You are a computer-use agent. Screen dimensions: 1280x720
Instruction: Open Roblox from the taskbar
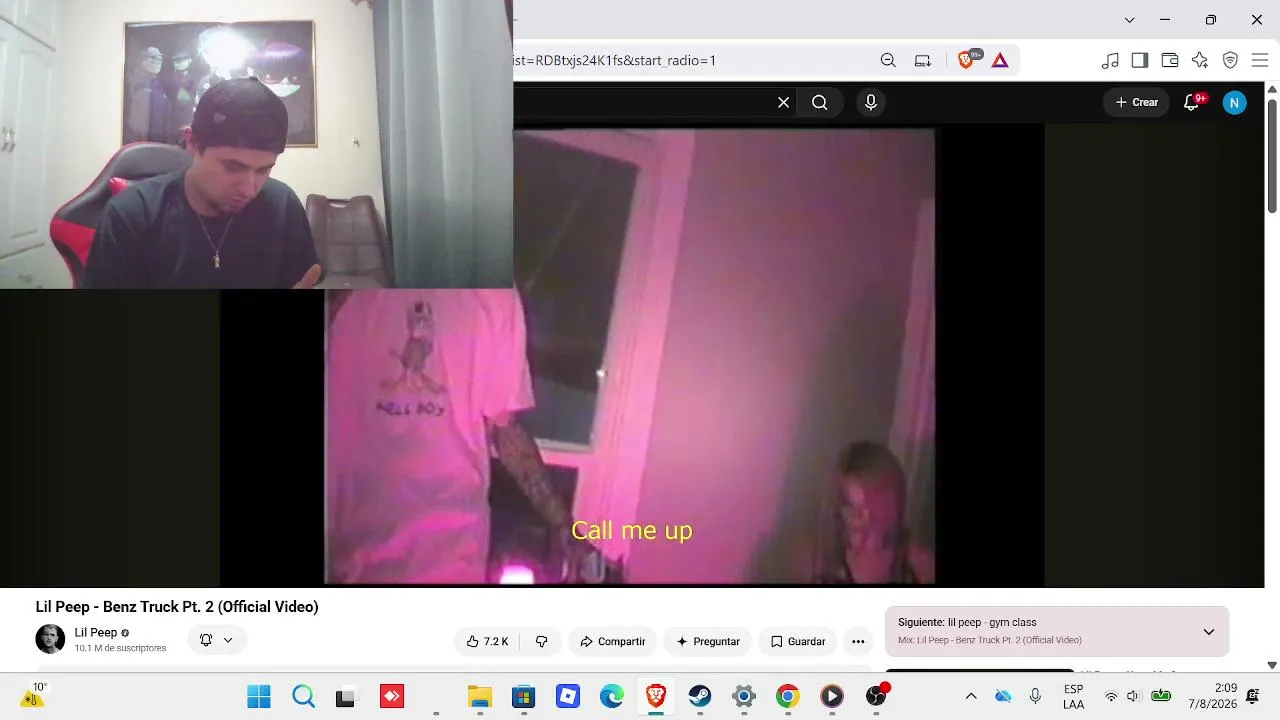tap(568, 696)
